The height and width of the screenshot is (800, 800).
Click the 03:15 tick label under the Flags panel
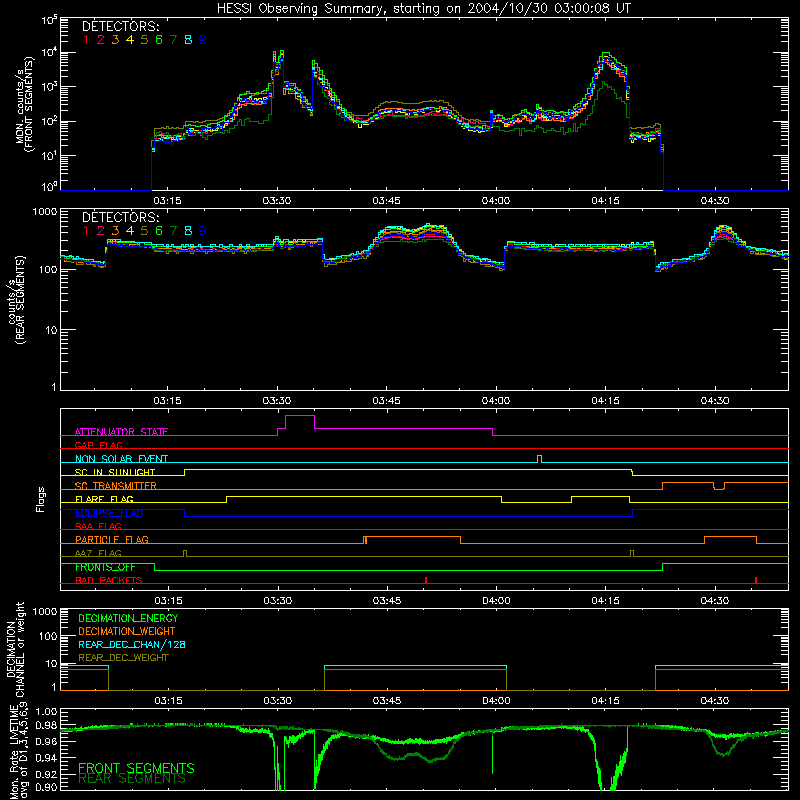click(x=168, y=601)
